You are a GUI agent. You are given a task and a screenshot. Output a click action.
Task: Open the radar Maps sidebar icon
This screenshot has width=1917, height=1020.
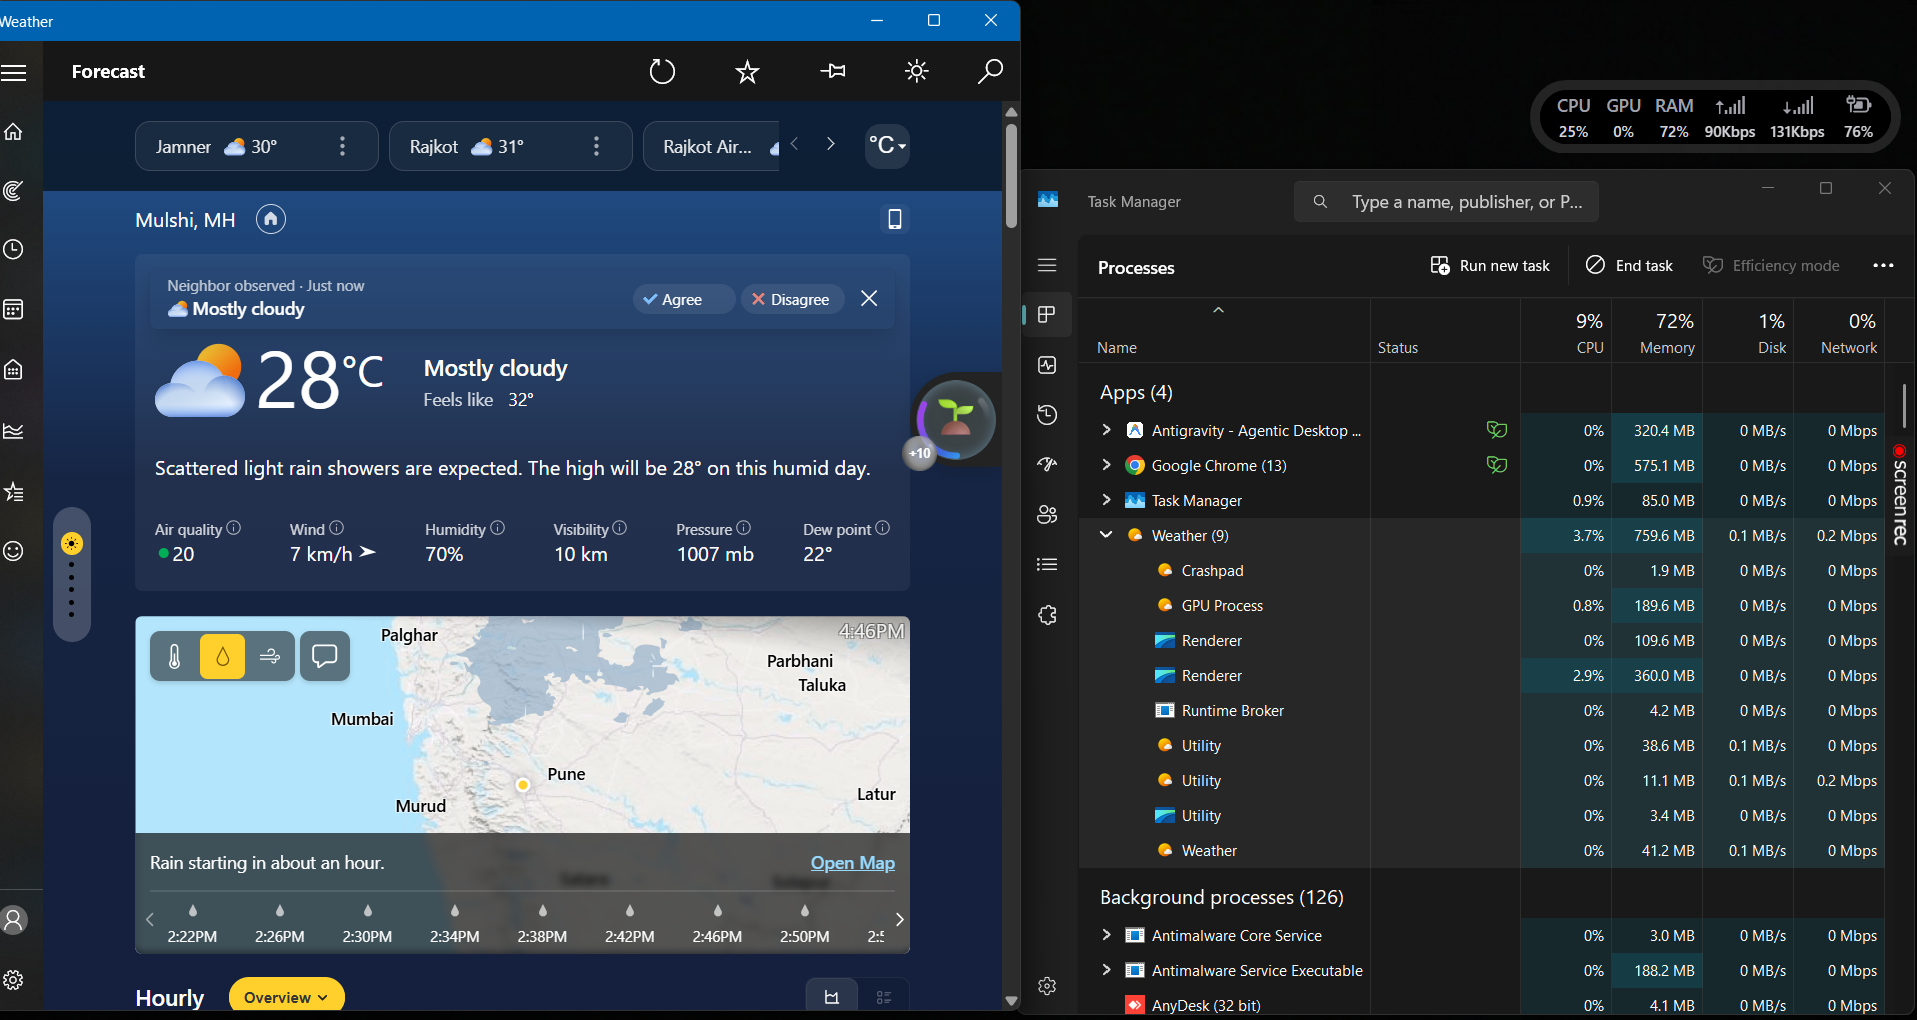(x=14, y=190)
